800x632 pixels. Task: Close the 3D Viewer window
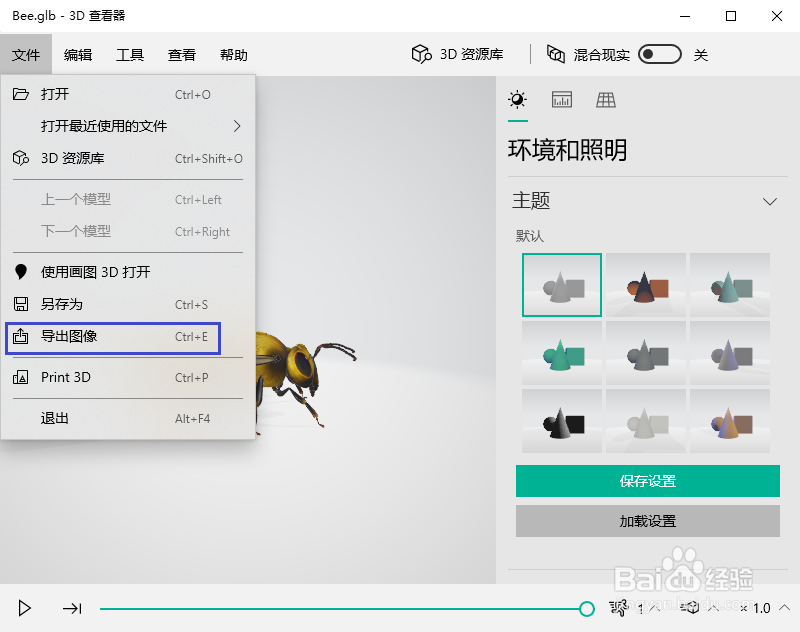(x=777, y=16)
